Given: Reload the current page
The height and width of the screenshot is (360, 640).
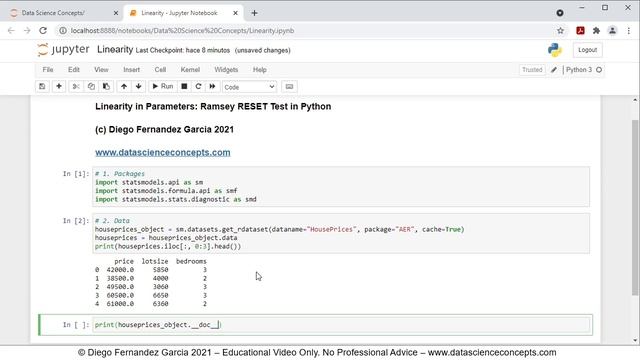Looking at the screenshot, I should tap(43, 31).
